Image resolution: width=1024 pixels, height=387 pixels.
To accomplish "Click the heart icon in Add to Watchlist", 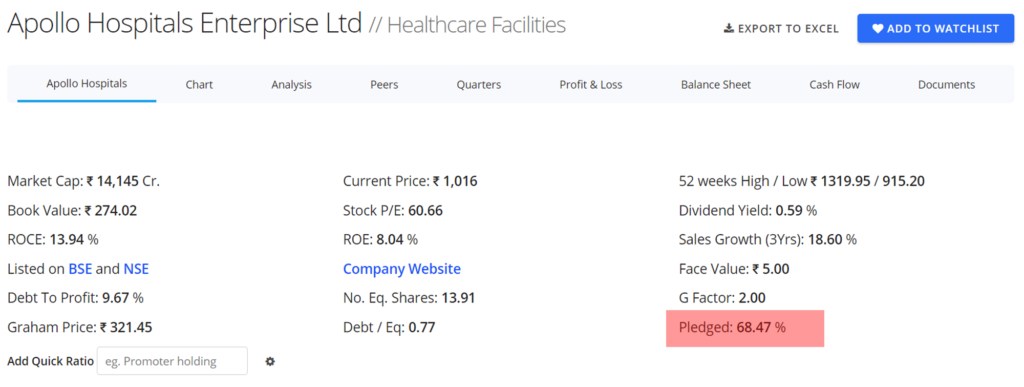I will (x=878, y=29).
